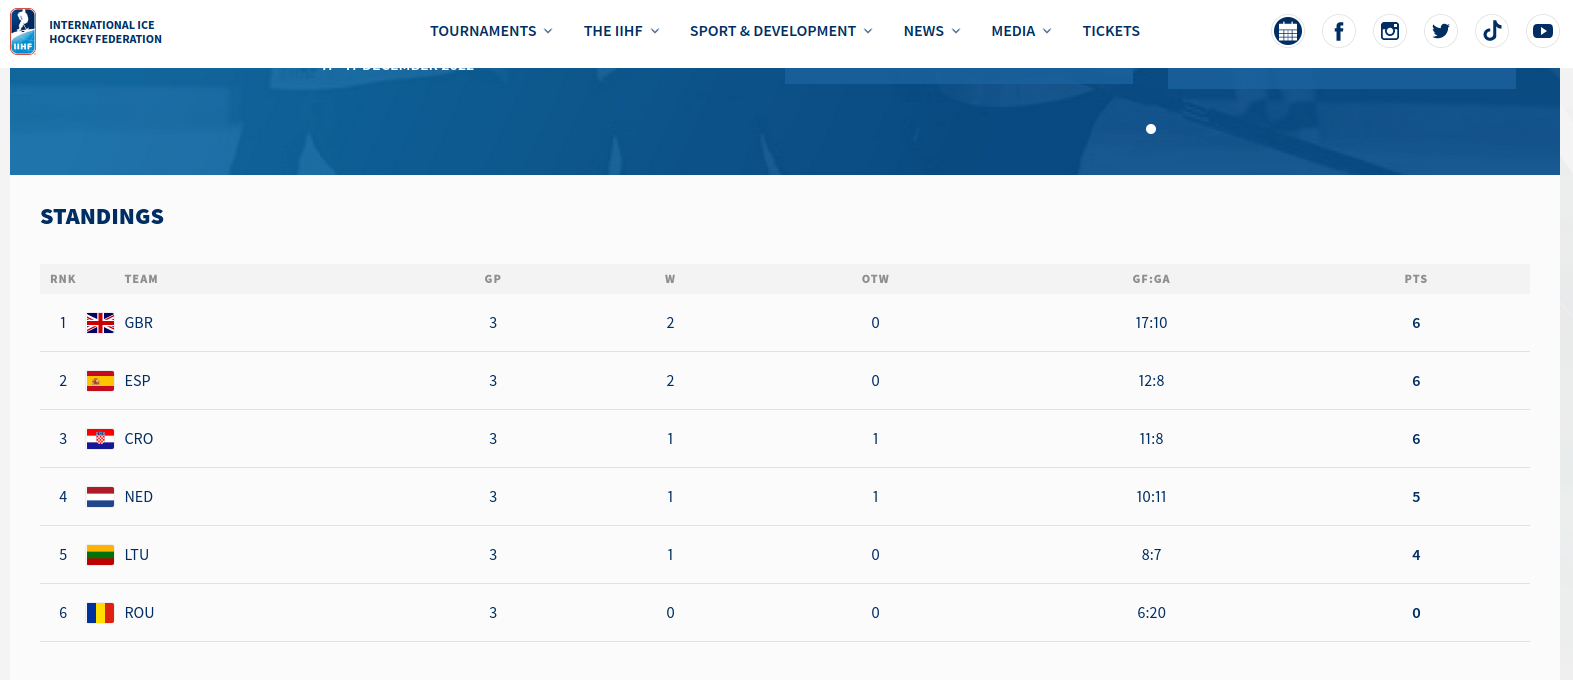The height and width of the screenshot is (680, 1573).
Task: Click the Spain flag icon
Action: click(100, 381)
